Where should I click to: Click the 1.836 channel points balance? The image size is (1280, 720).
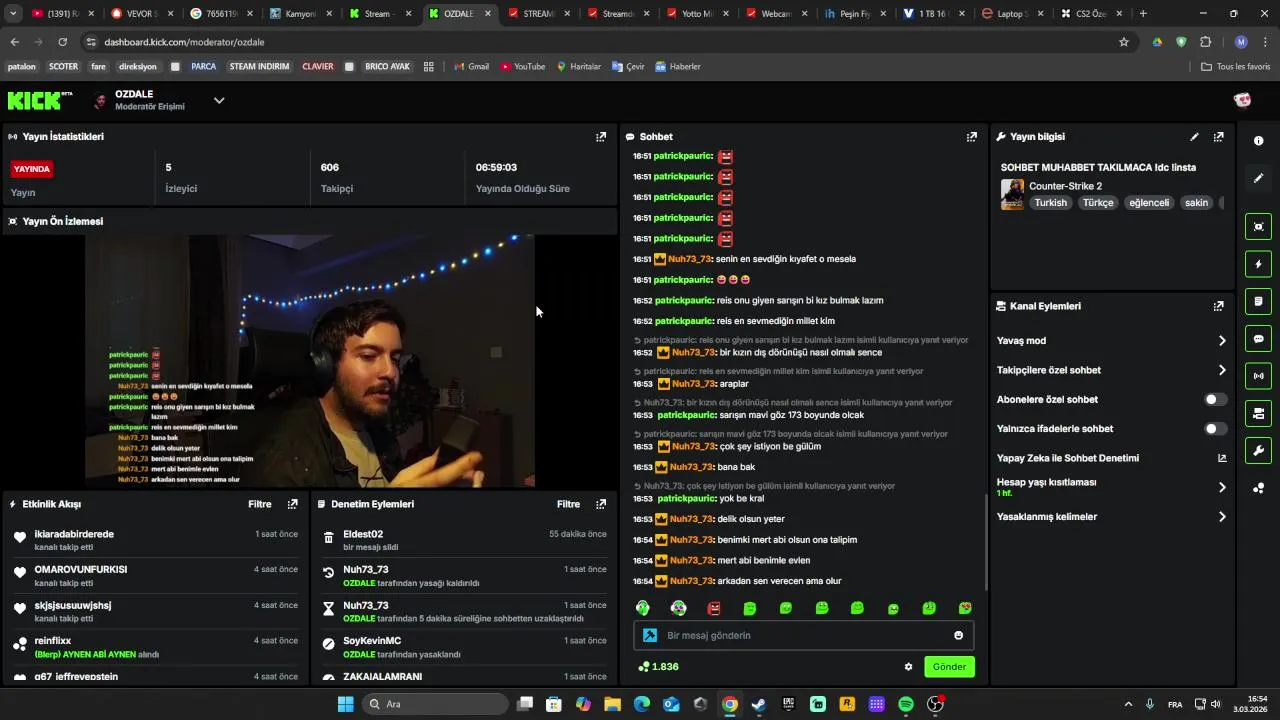(x=658, y=667)
